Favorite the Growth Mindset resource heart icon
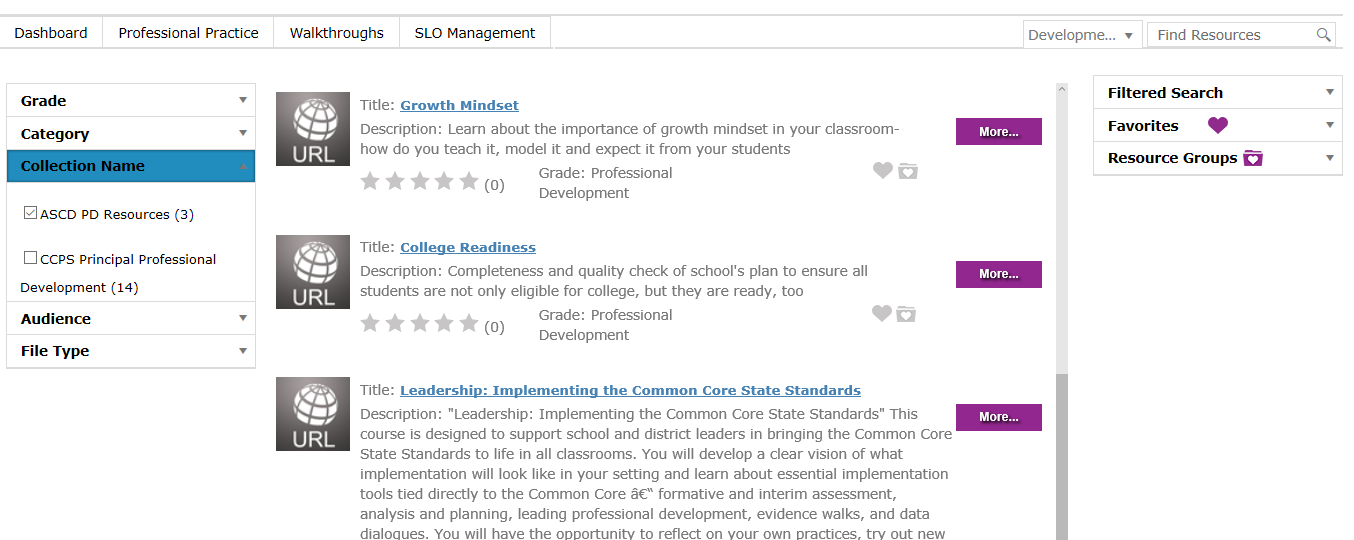 point(882,171)
